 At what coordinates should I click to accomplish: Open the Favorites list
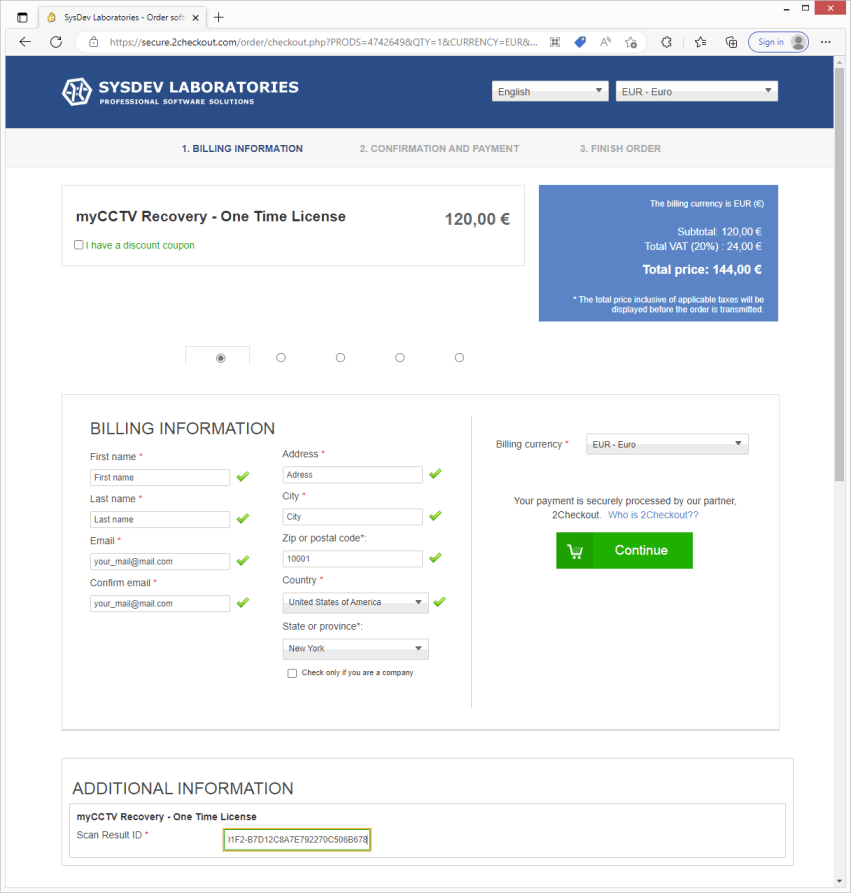tap(701, 42)
